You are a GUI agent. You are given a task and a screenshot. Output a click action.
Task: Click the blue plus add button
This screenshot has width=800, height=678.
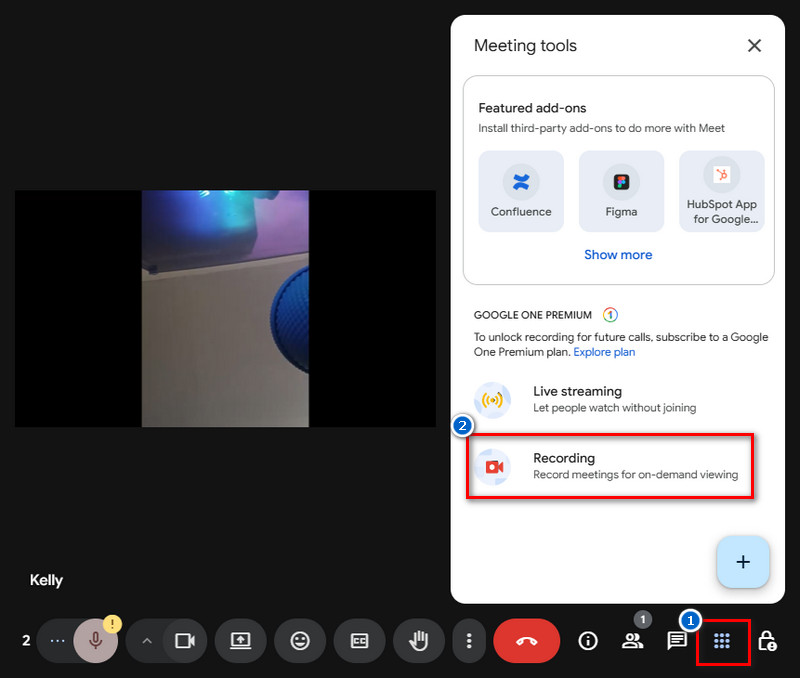(743, 562)
